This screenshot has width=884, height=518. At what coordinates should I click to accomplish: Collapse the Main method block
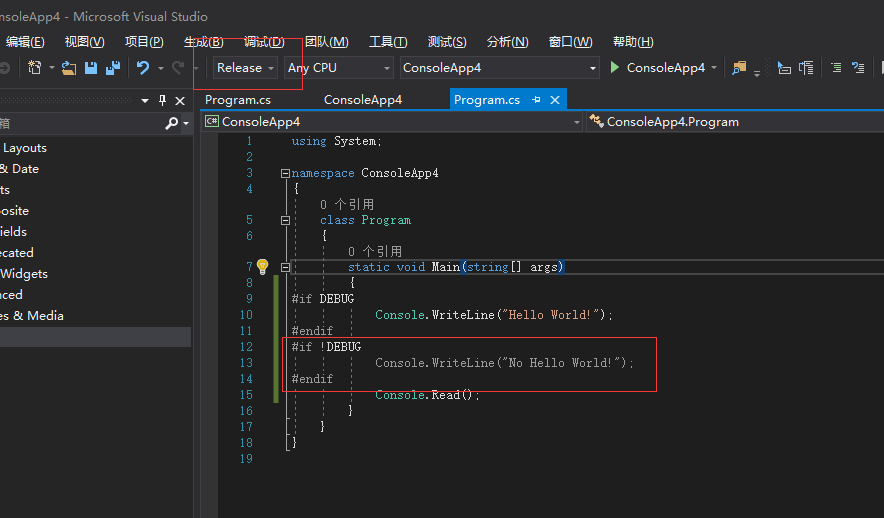tap(285, 267)
